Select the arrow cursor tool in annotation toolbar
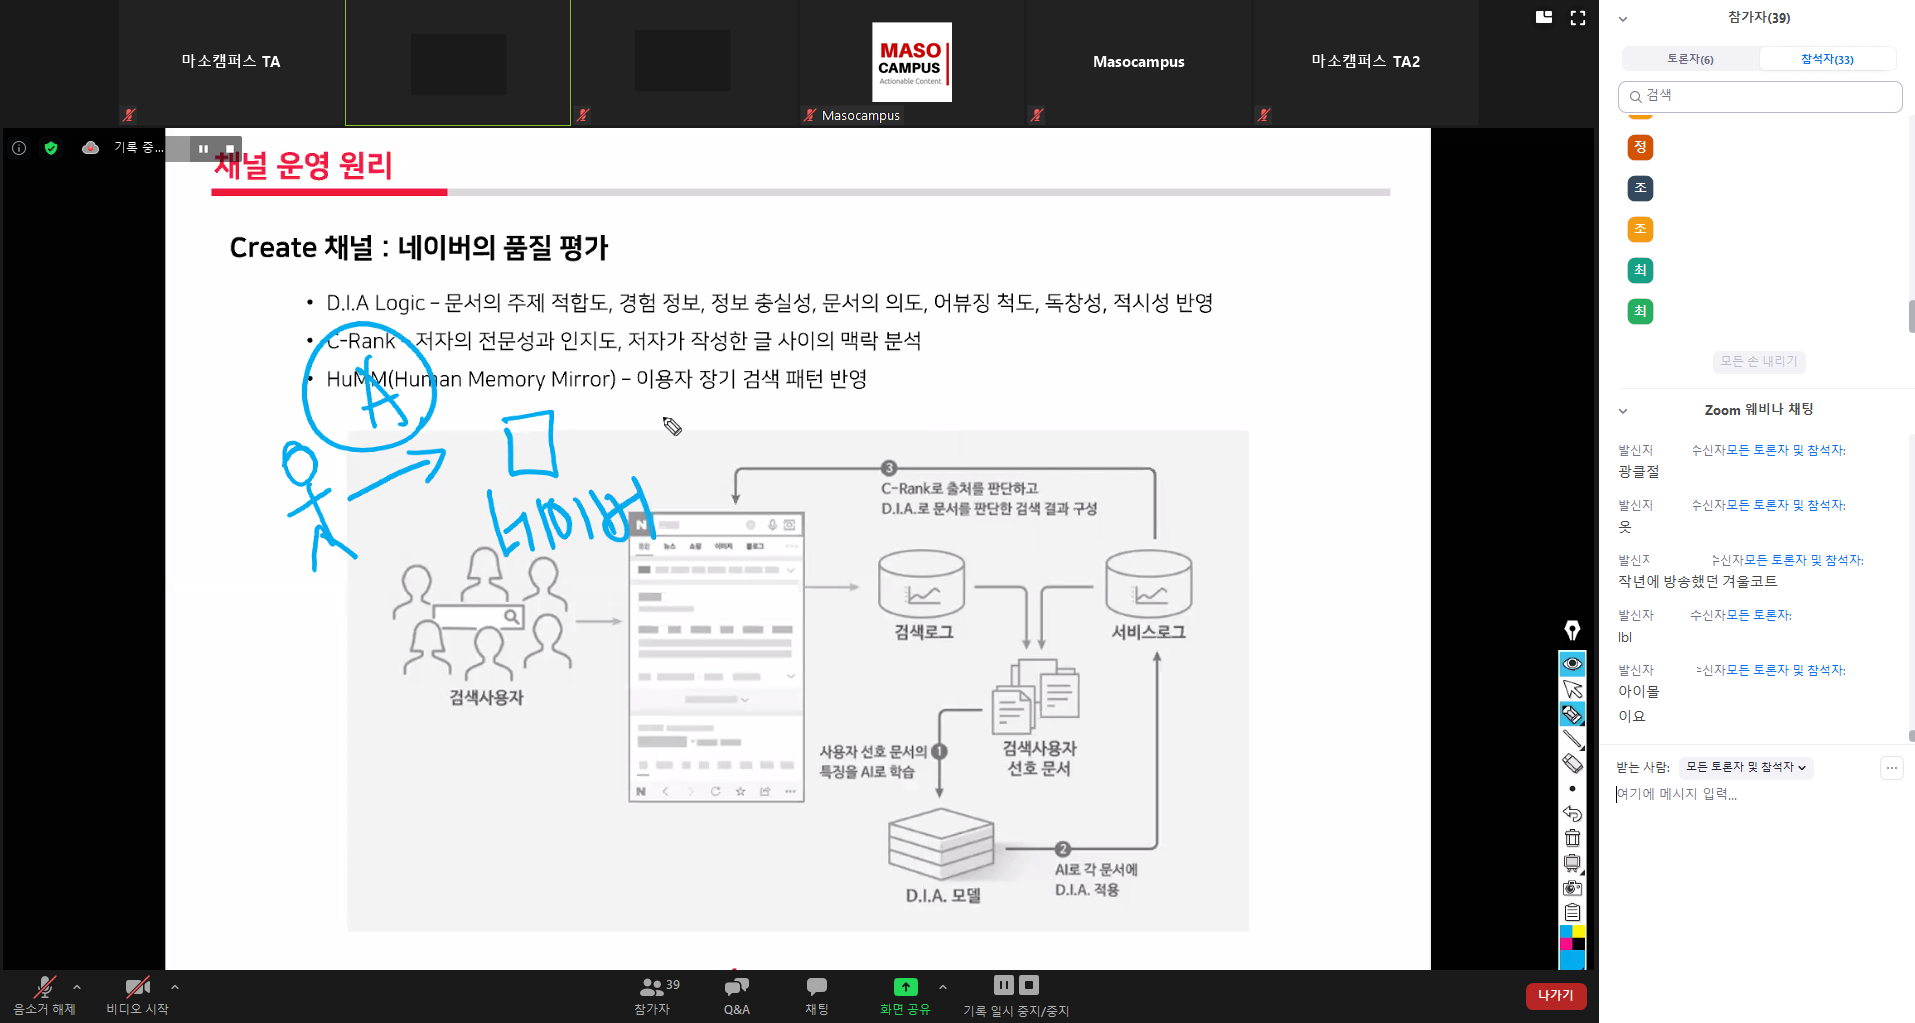The width and height of the screenshot is (1915, 1023). [x=1572, y=689]
